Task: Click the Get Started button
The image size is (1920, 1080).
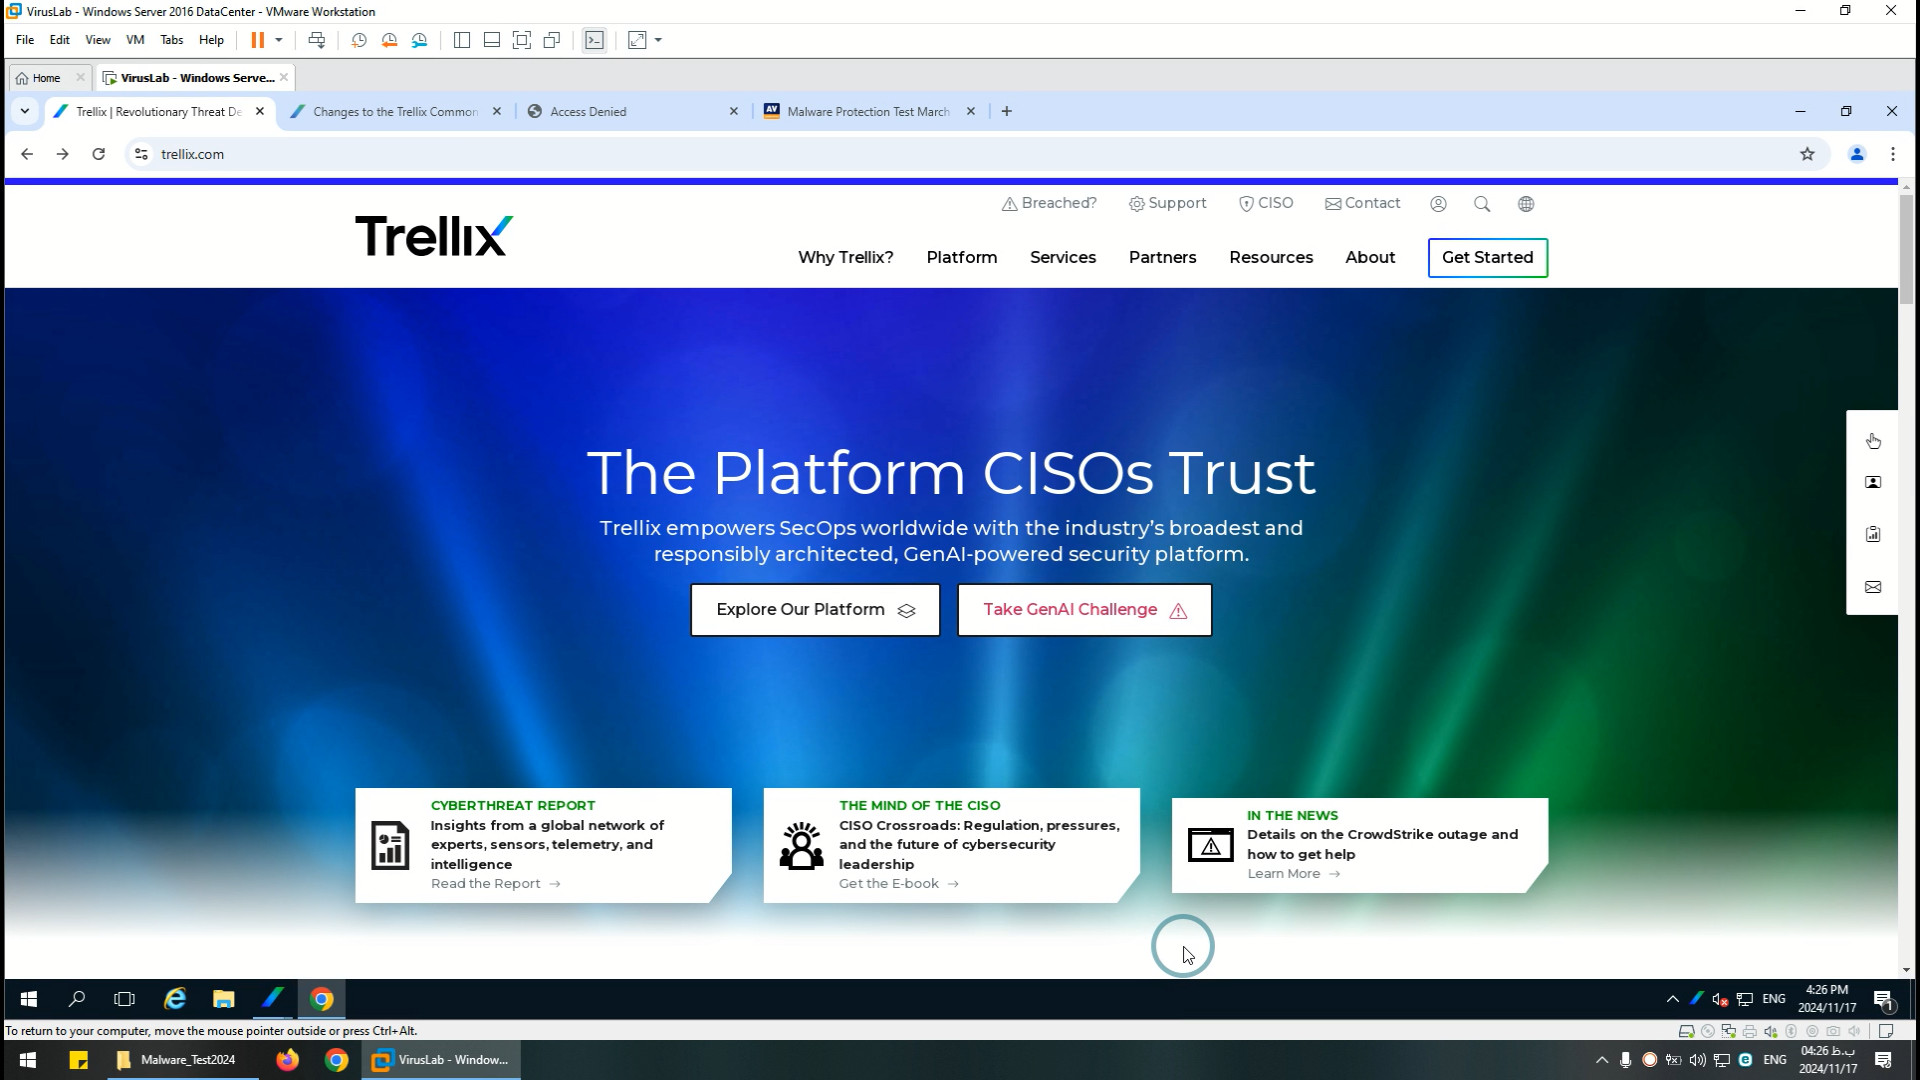Action: pyautogui.click(x=1488, y=258)
